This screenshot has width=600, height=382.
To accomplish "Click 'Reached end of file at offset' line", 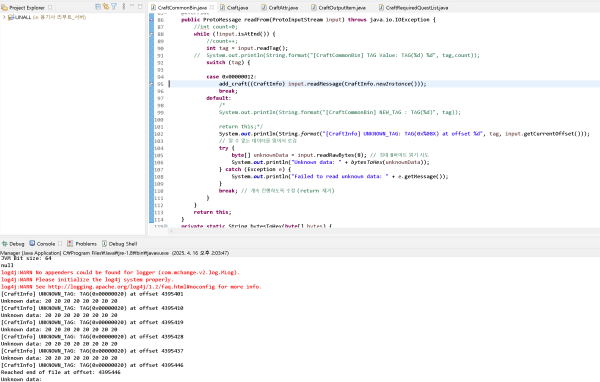I will coord(60,372).
